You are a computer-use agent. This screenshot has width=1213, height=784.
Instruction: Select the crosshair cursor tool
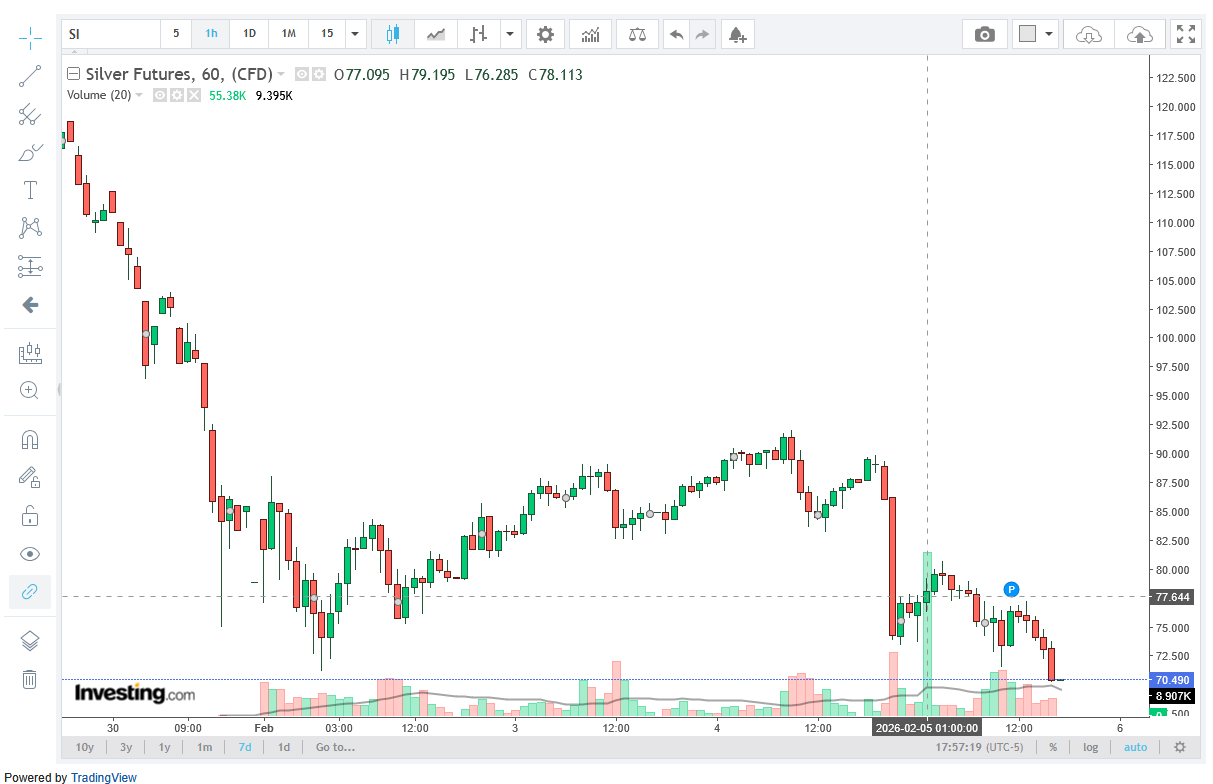(30, 39)
